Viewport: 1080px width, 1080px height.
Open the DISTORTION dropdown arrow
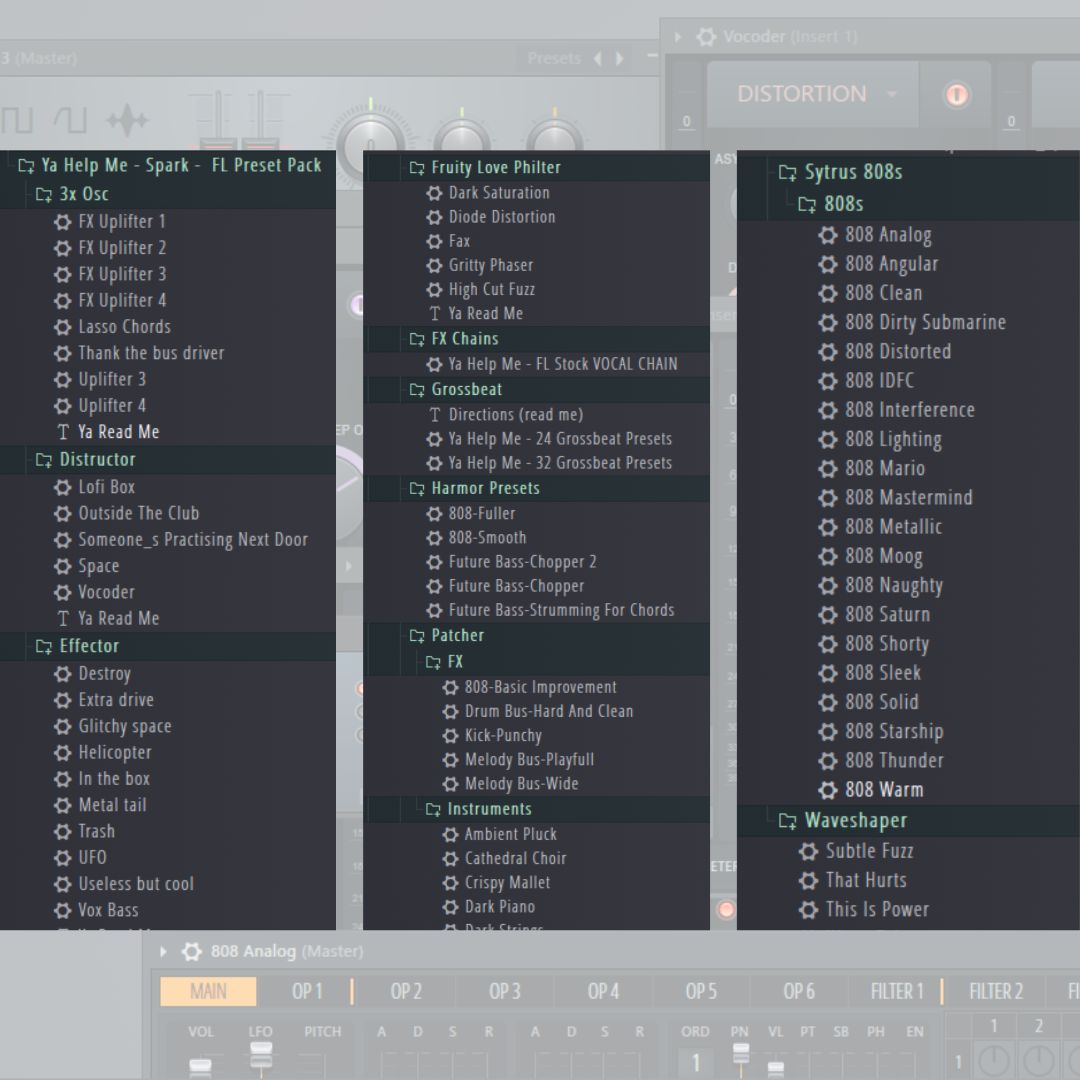(890, 95)
